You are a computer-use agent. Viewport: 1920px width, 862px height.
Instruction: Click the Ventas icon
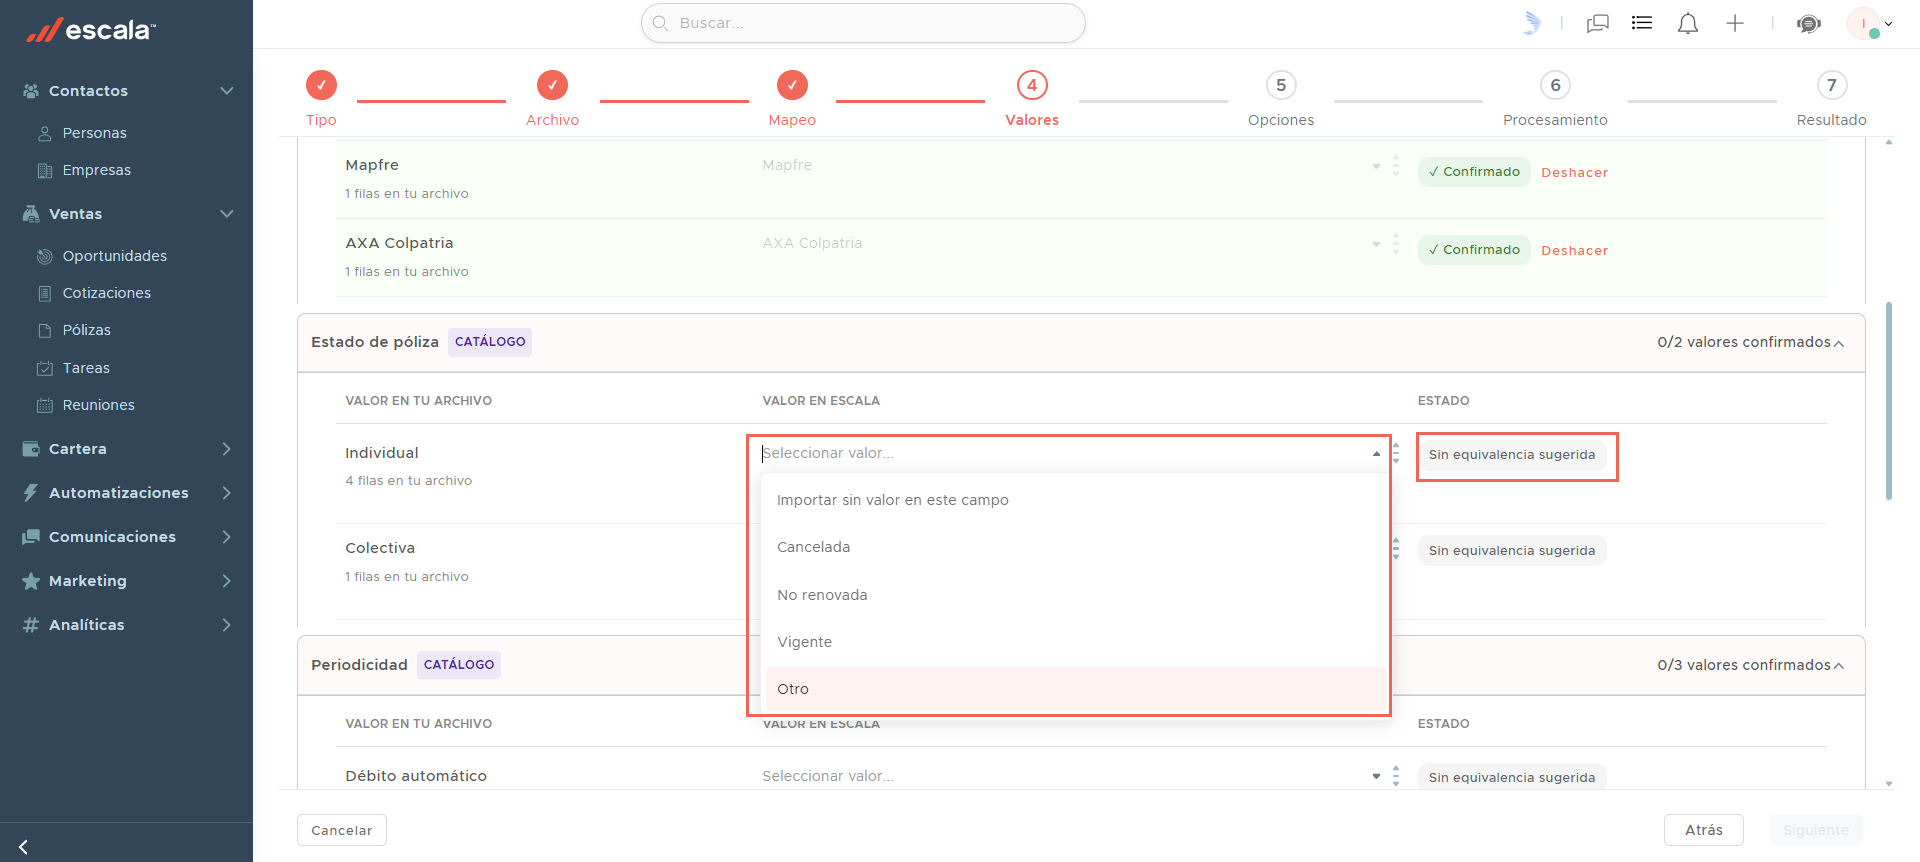click(x=31, y=214)
